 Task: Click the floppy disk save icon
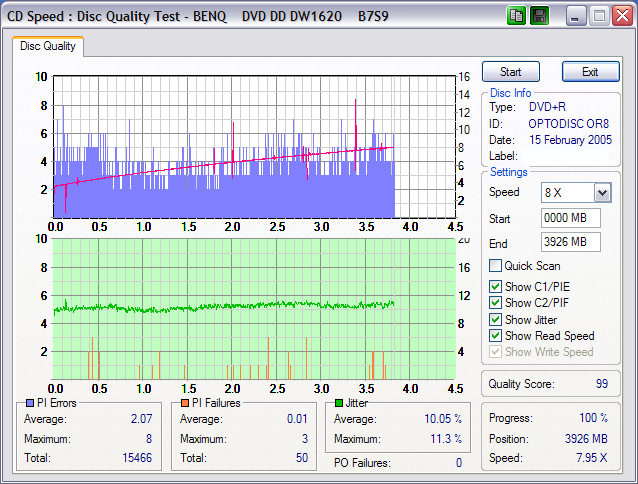coord(540,16)
